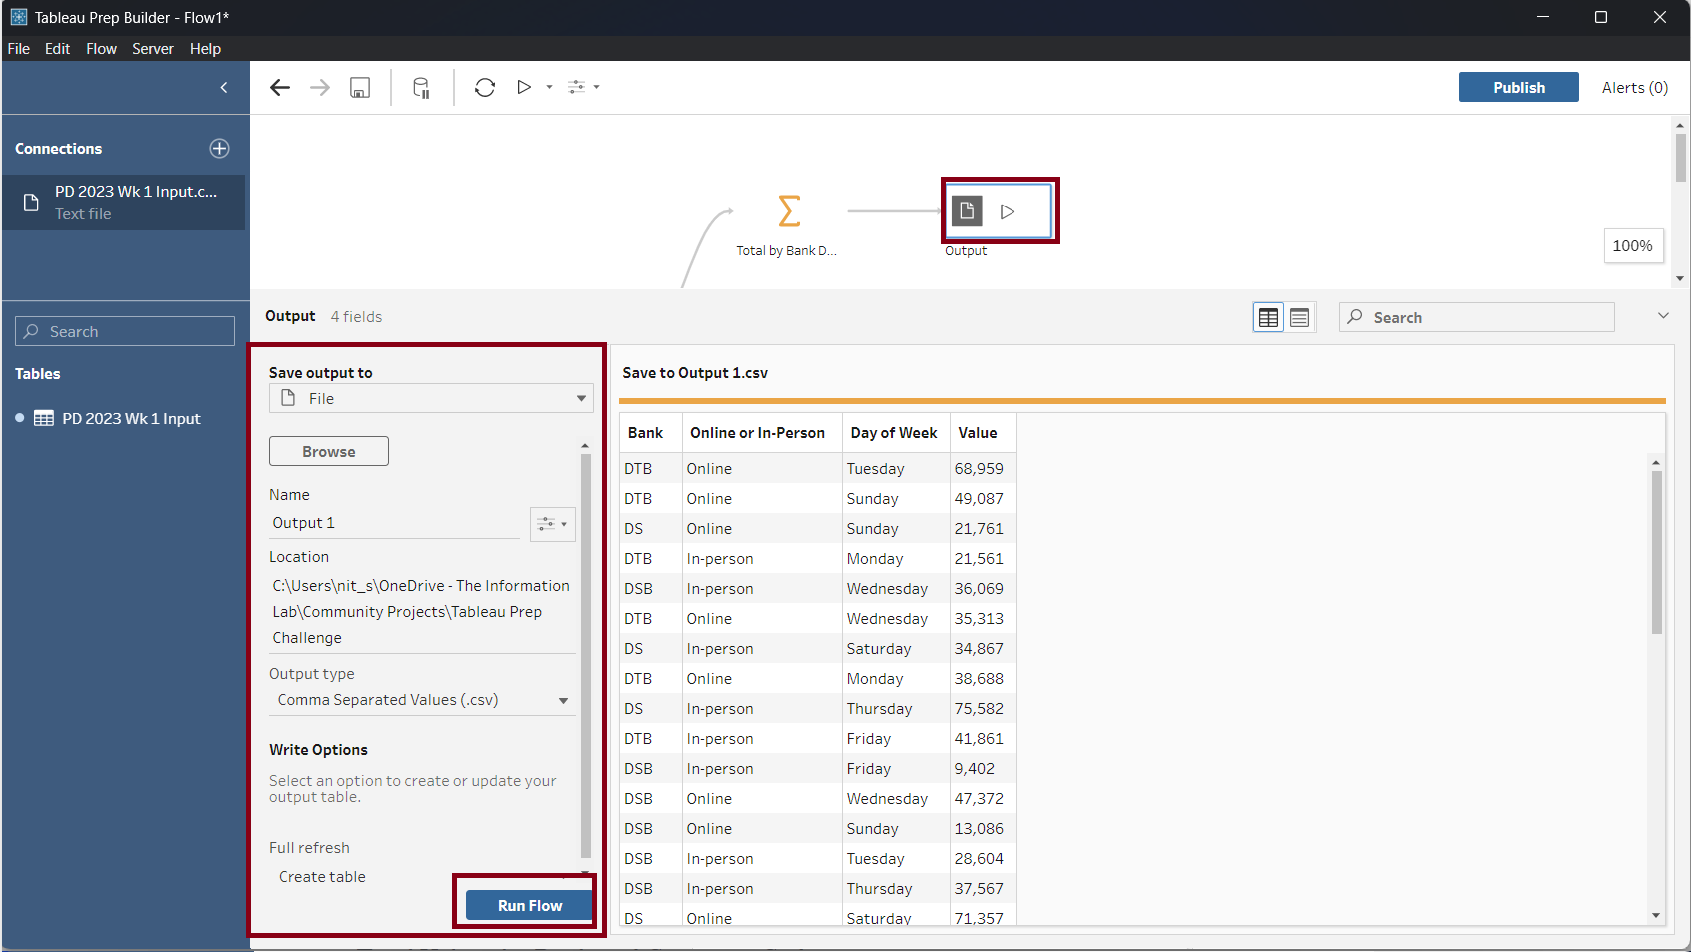Click the Output pane Search field
The height and width of the screenshot is (952, 1691).
(x=1477, y=318)
